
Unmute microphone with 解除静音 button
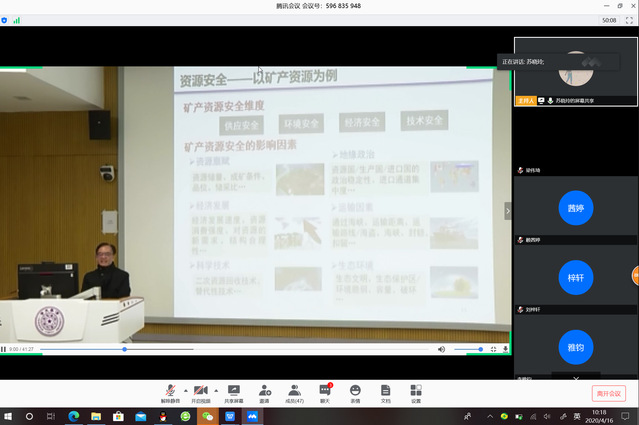[x=170, y=391]
